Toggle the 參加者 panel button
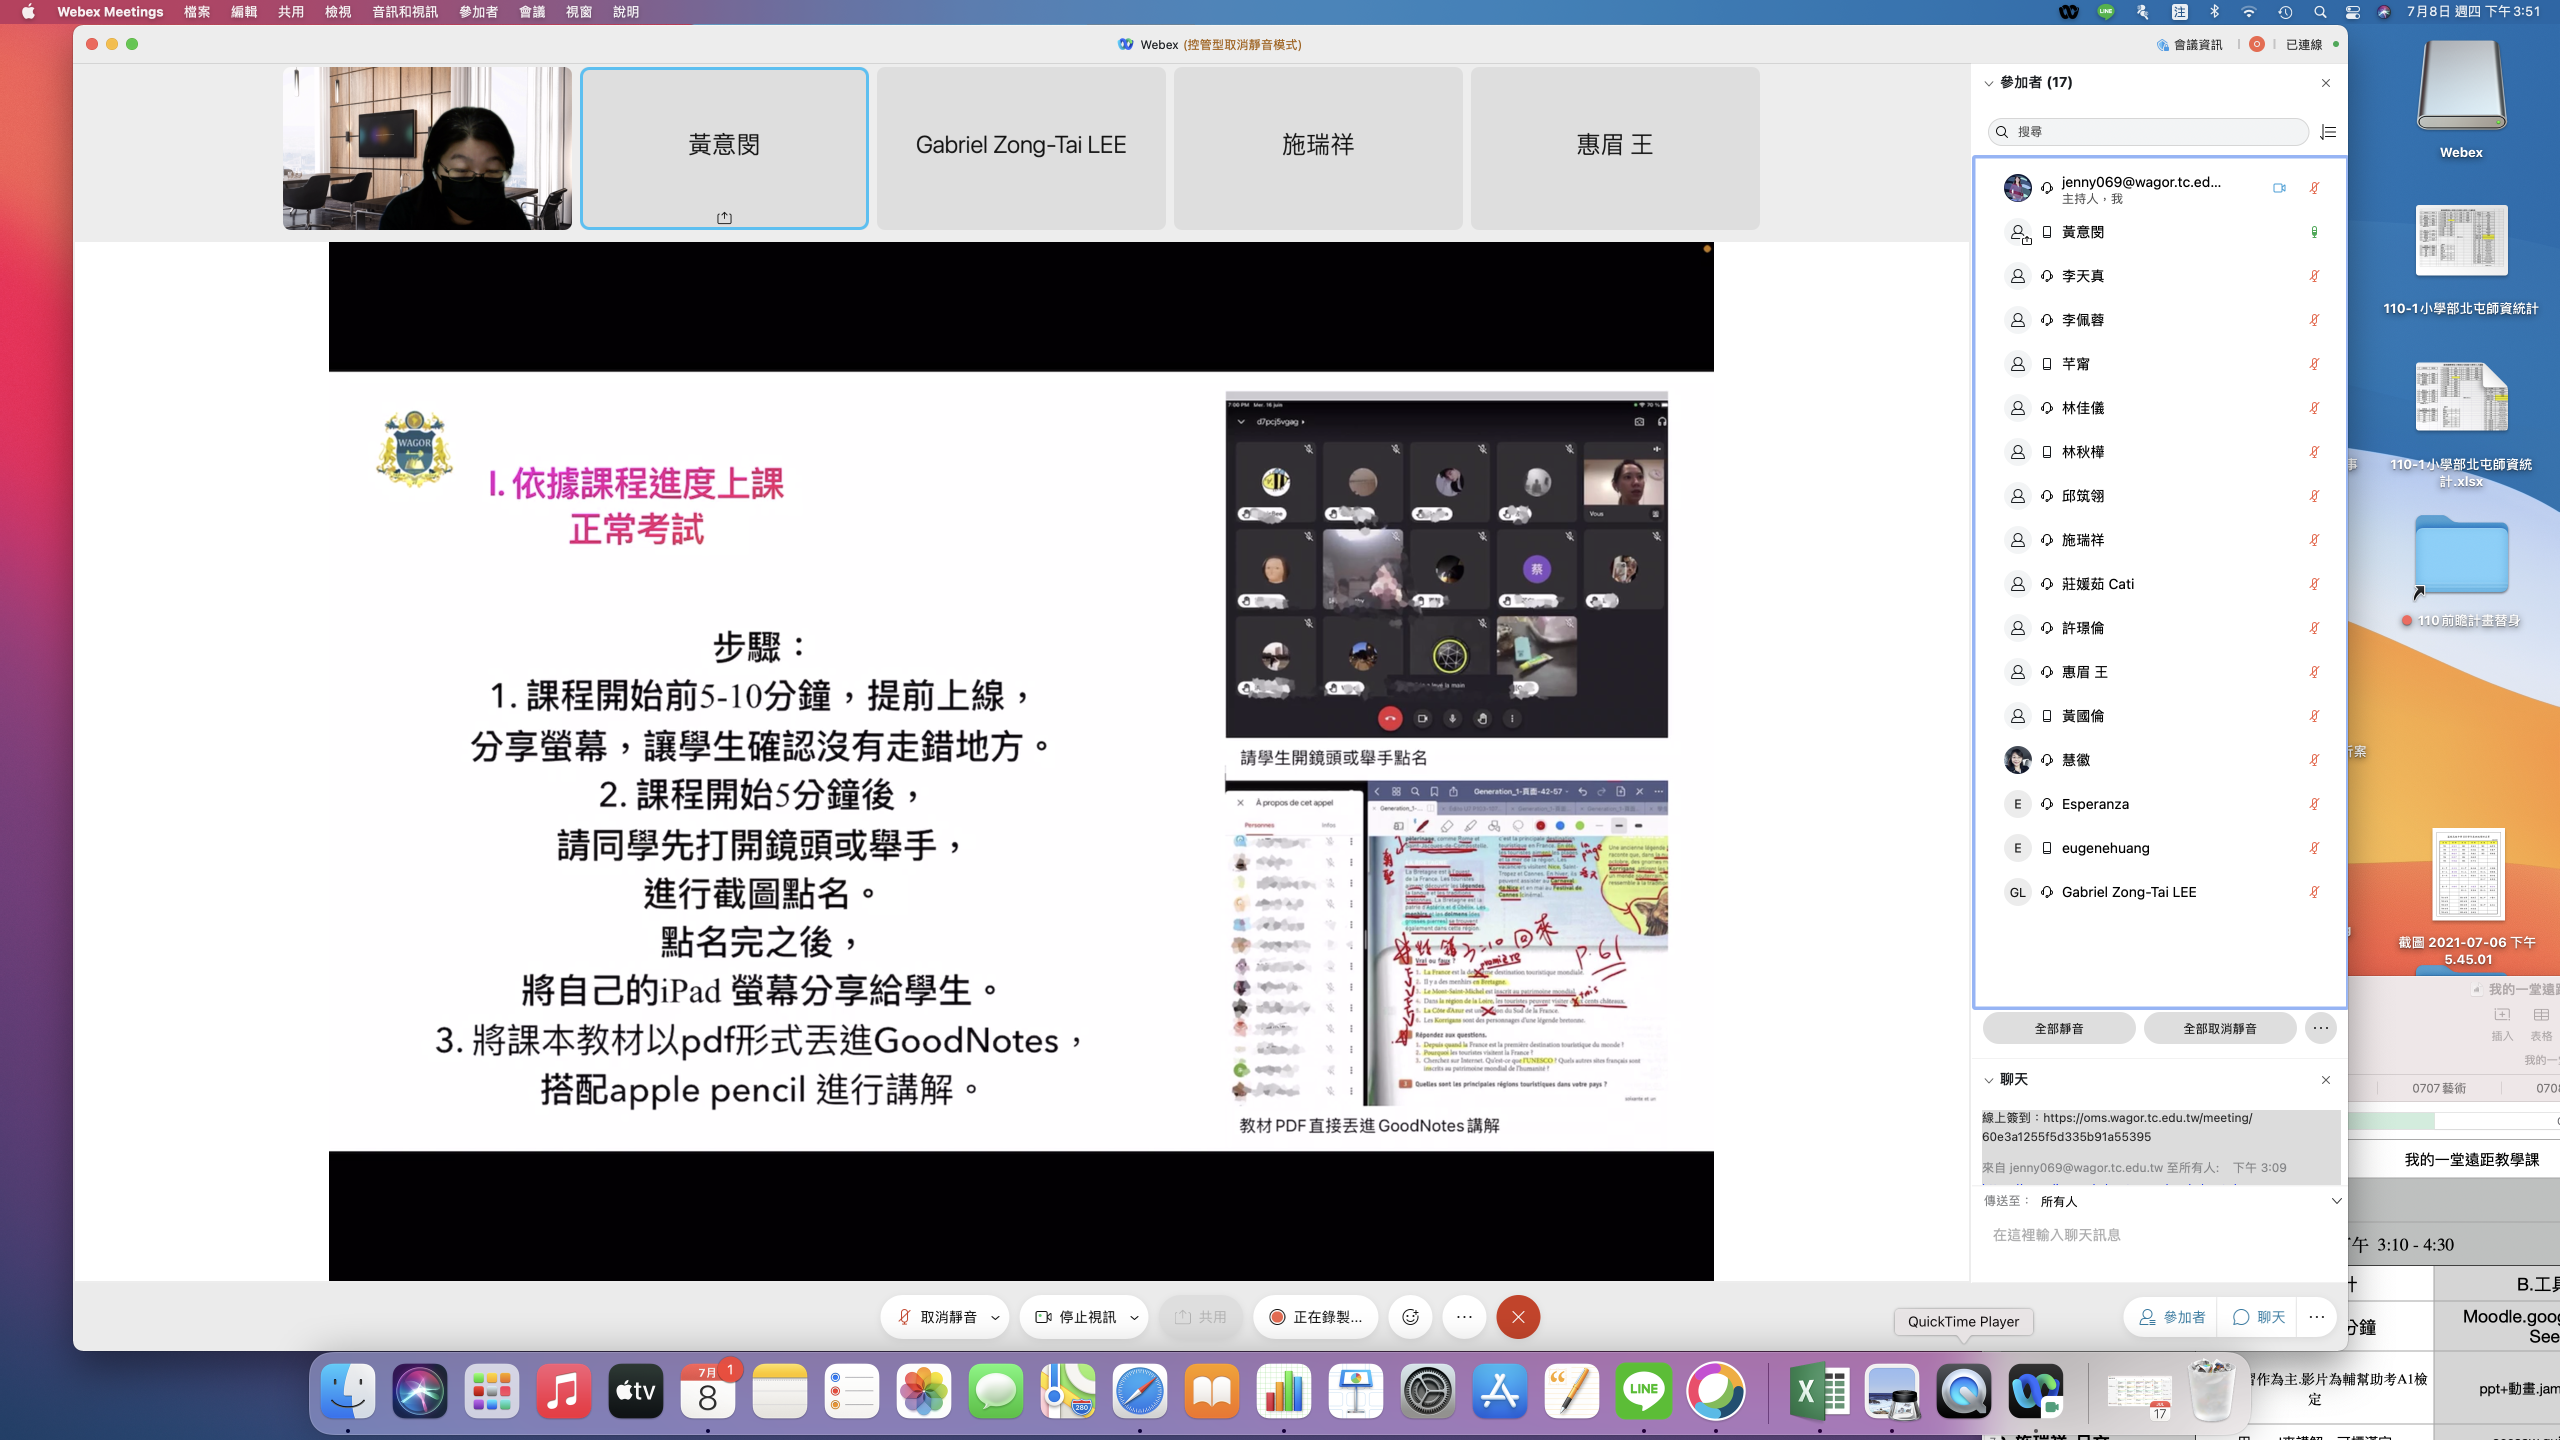This screenshot has width=2560, height=1440. (x=2171, y=1317)
